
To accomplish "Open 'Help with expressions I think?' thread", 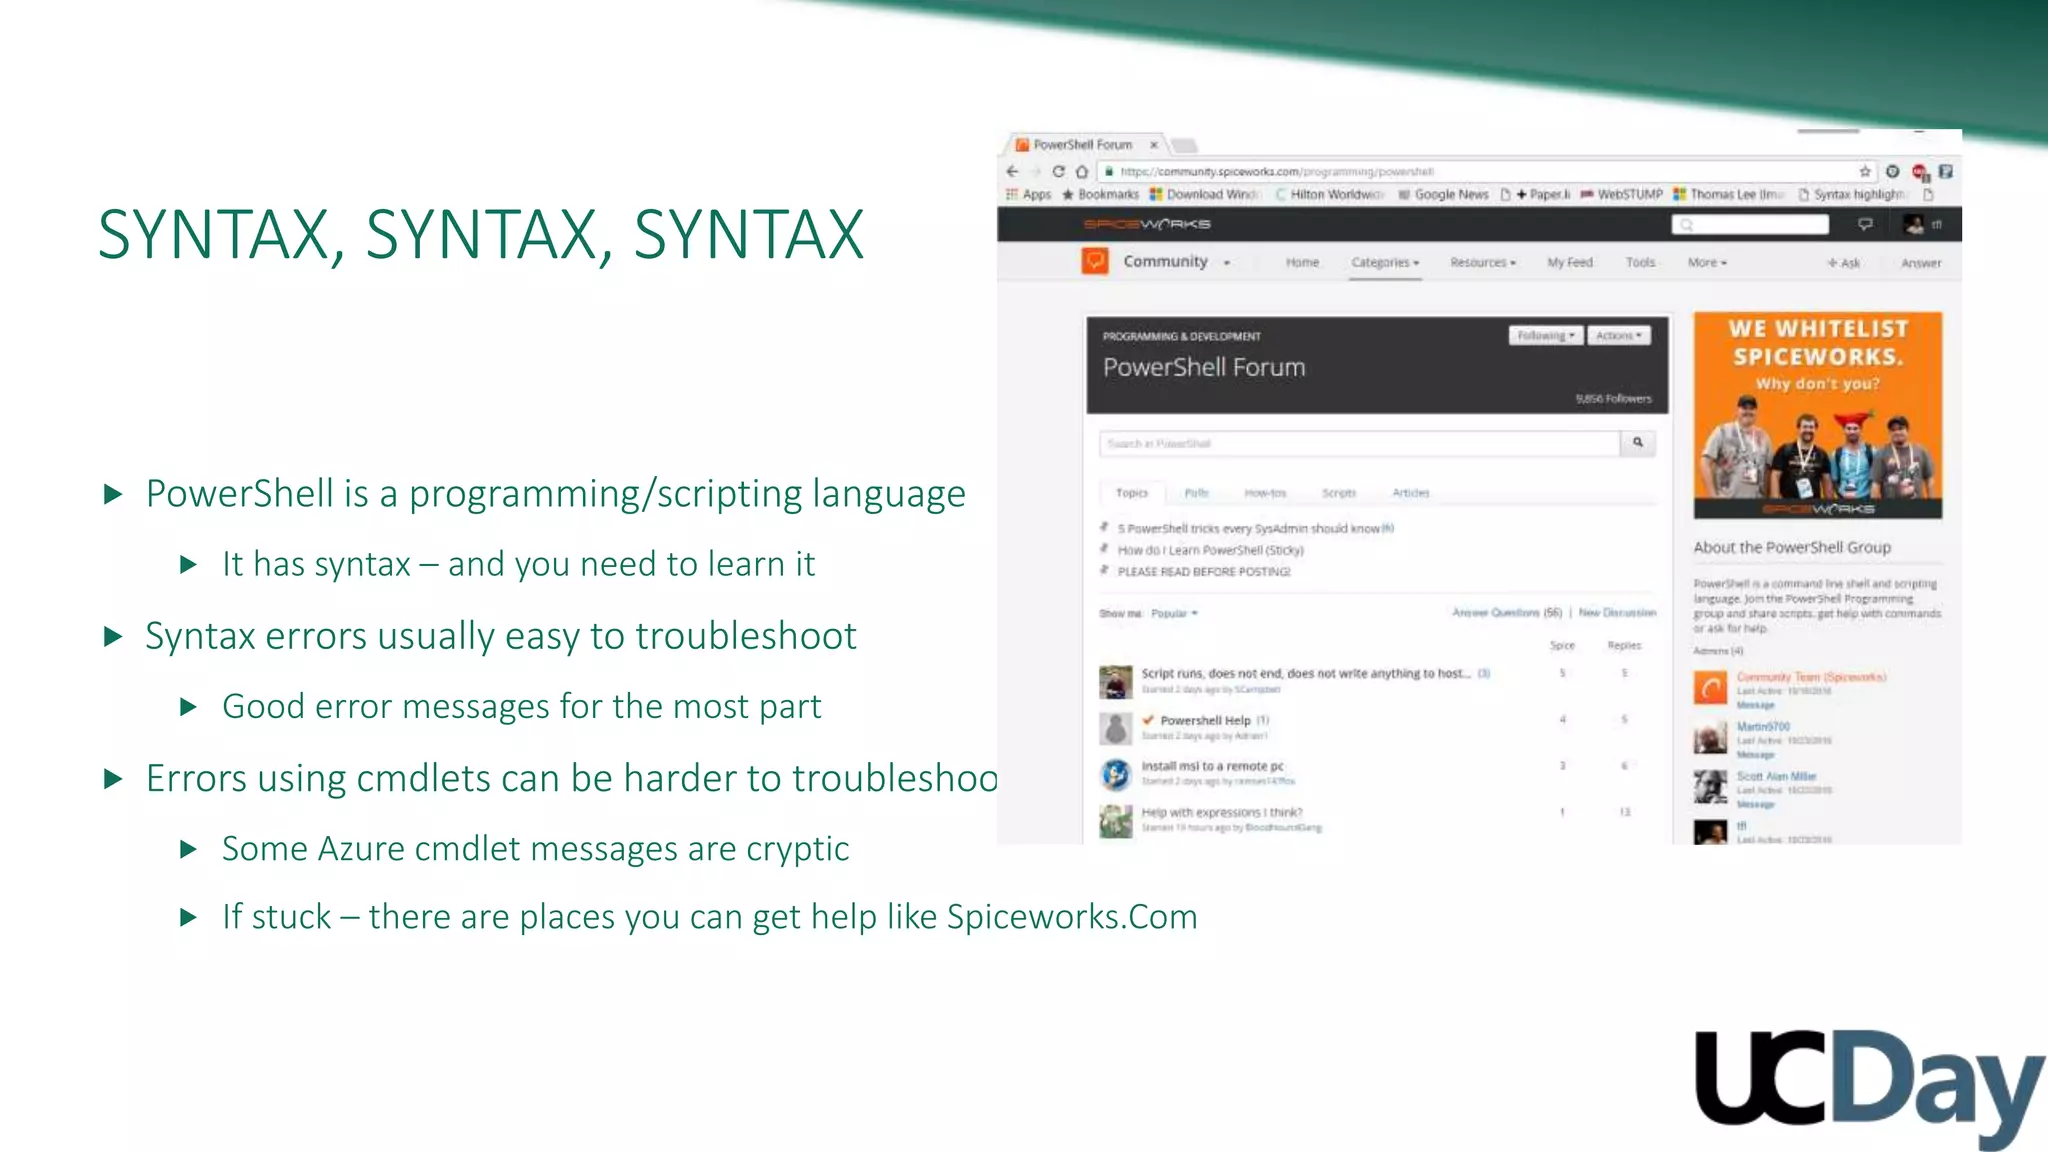I will pyautogui.click(x=1222, y=812).
